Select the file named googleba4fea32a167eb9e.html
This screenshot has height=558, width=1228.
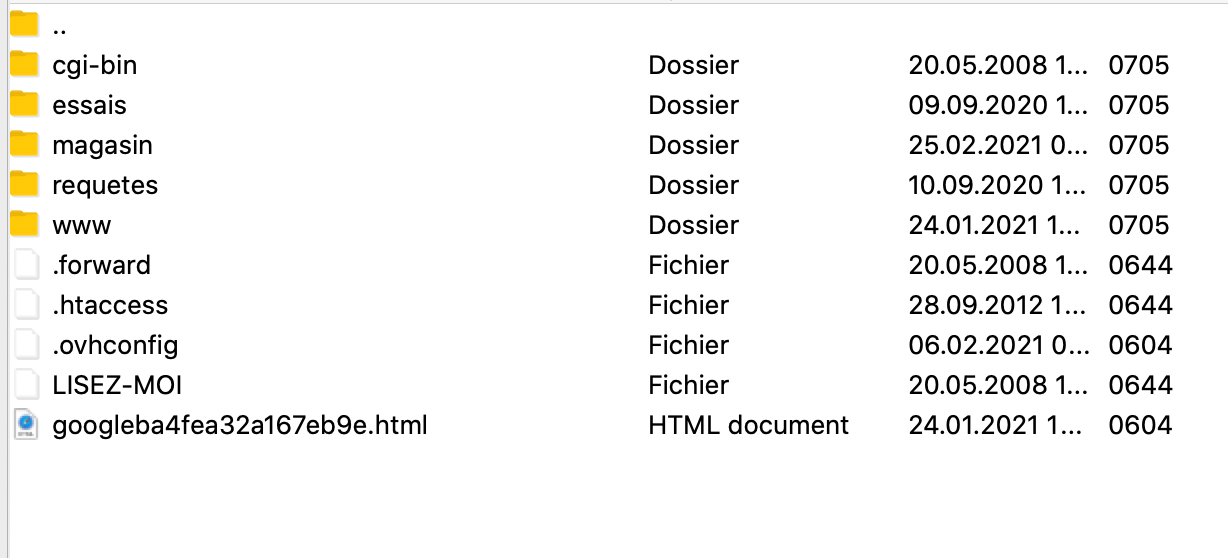point(240,425)
